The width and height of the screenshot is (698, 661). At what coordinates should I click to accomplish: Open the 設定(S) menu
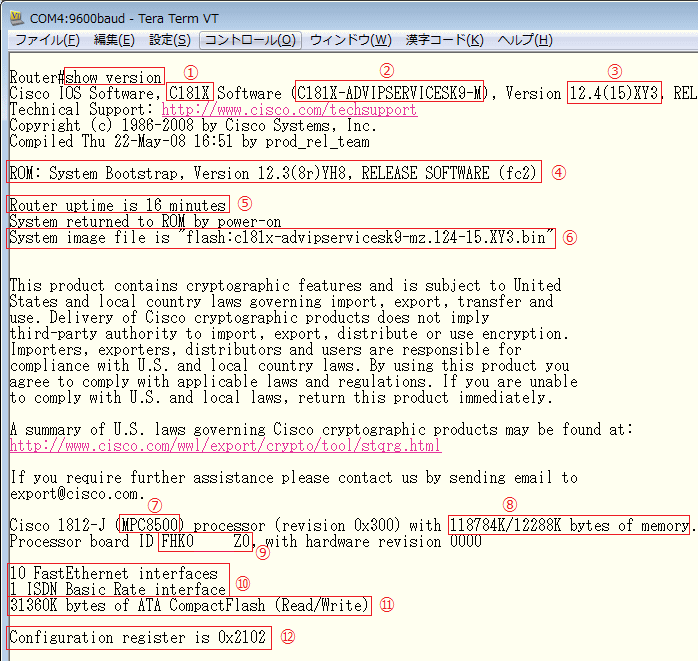point(170,40)
